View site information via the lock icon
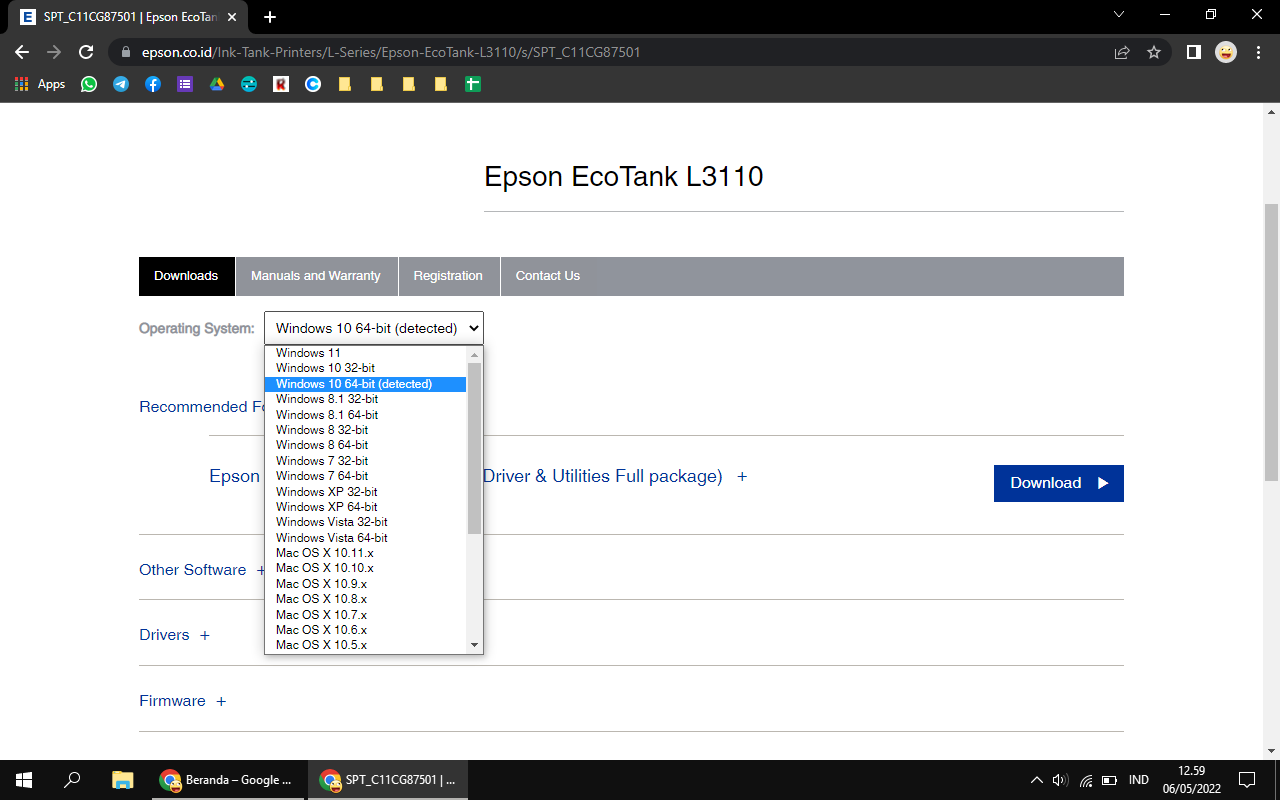Screen dimensions: 1280x800 coord(125,52)
